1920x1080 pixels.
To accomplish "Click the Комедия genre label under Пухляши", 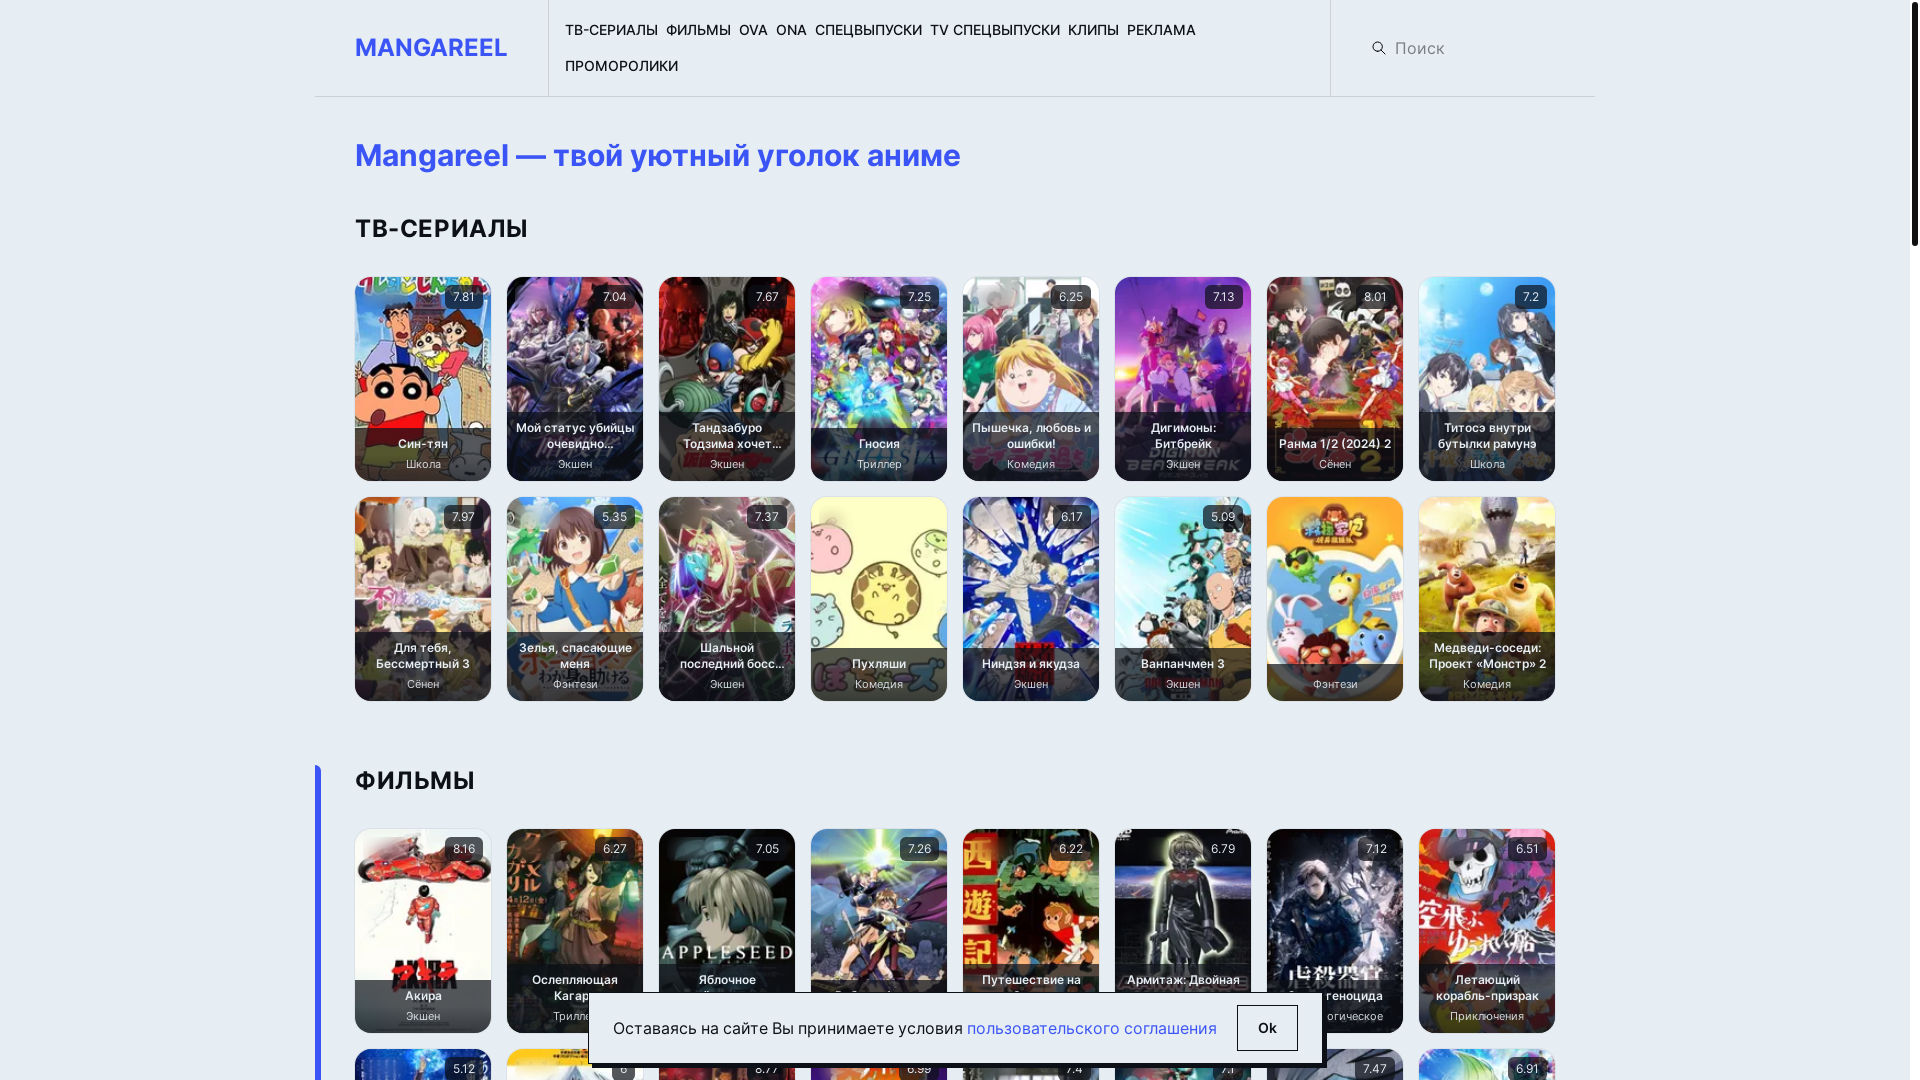I will tap(879, 684).
